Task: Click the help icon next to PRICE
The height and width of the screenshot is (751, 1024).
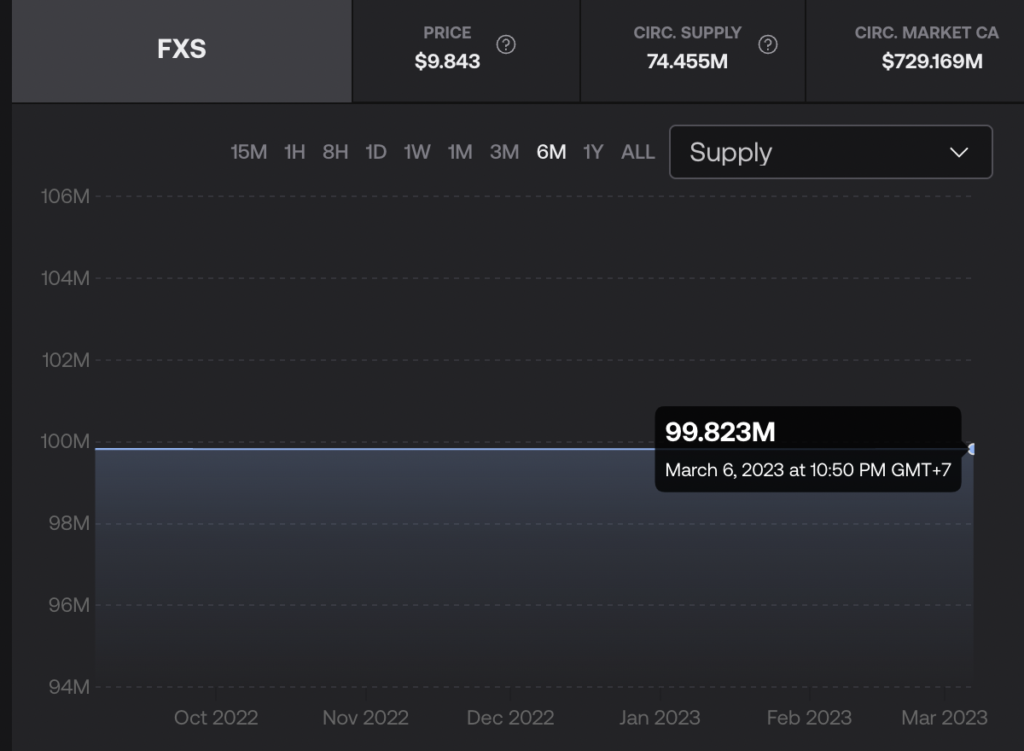Action: click(505, 45)
